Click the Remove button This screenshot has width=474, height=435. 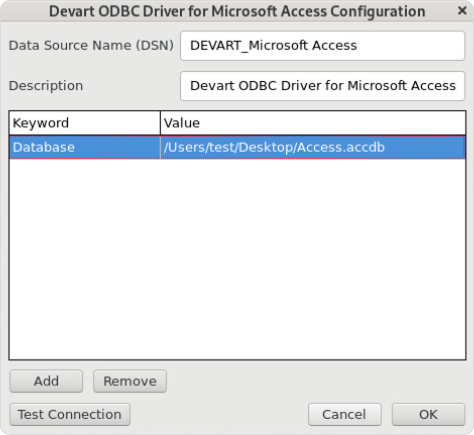(130, 381)
